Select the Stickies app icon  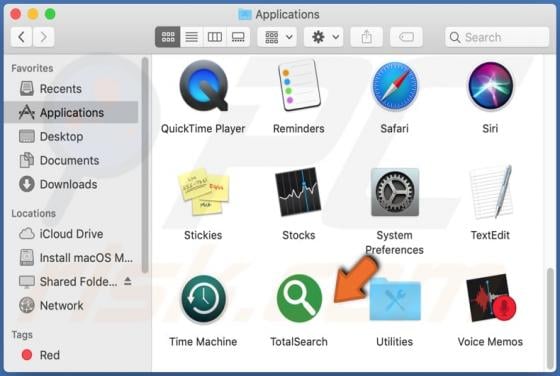(x=203, y=192)
